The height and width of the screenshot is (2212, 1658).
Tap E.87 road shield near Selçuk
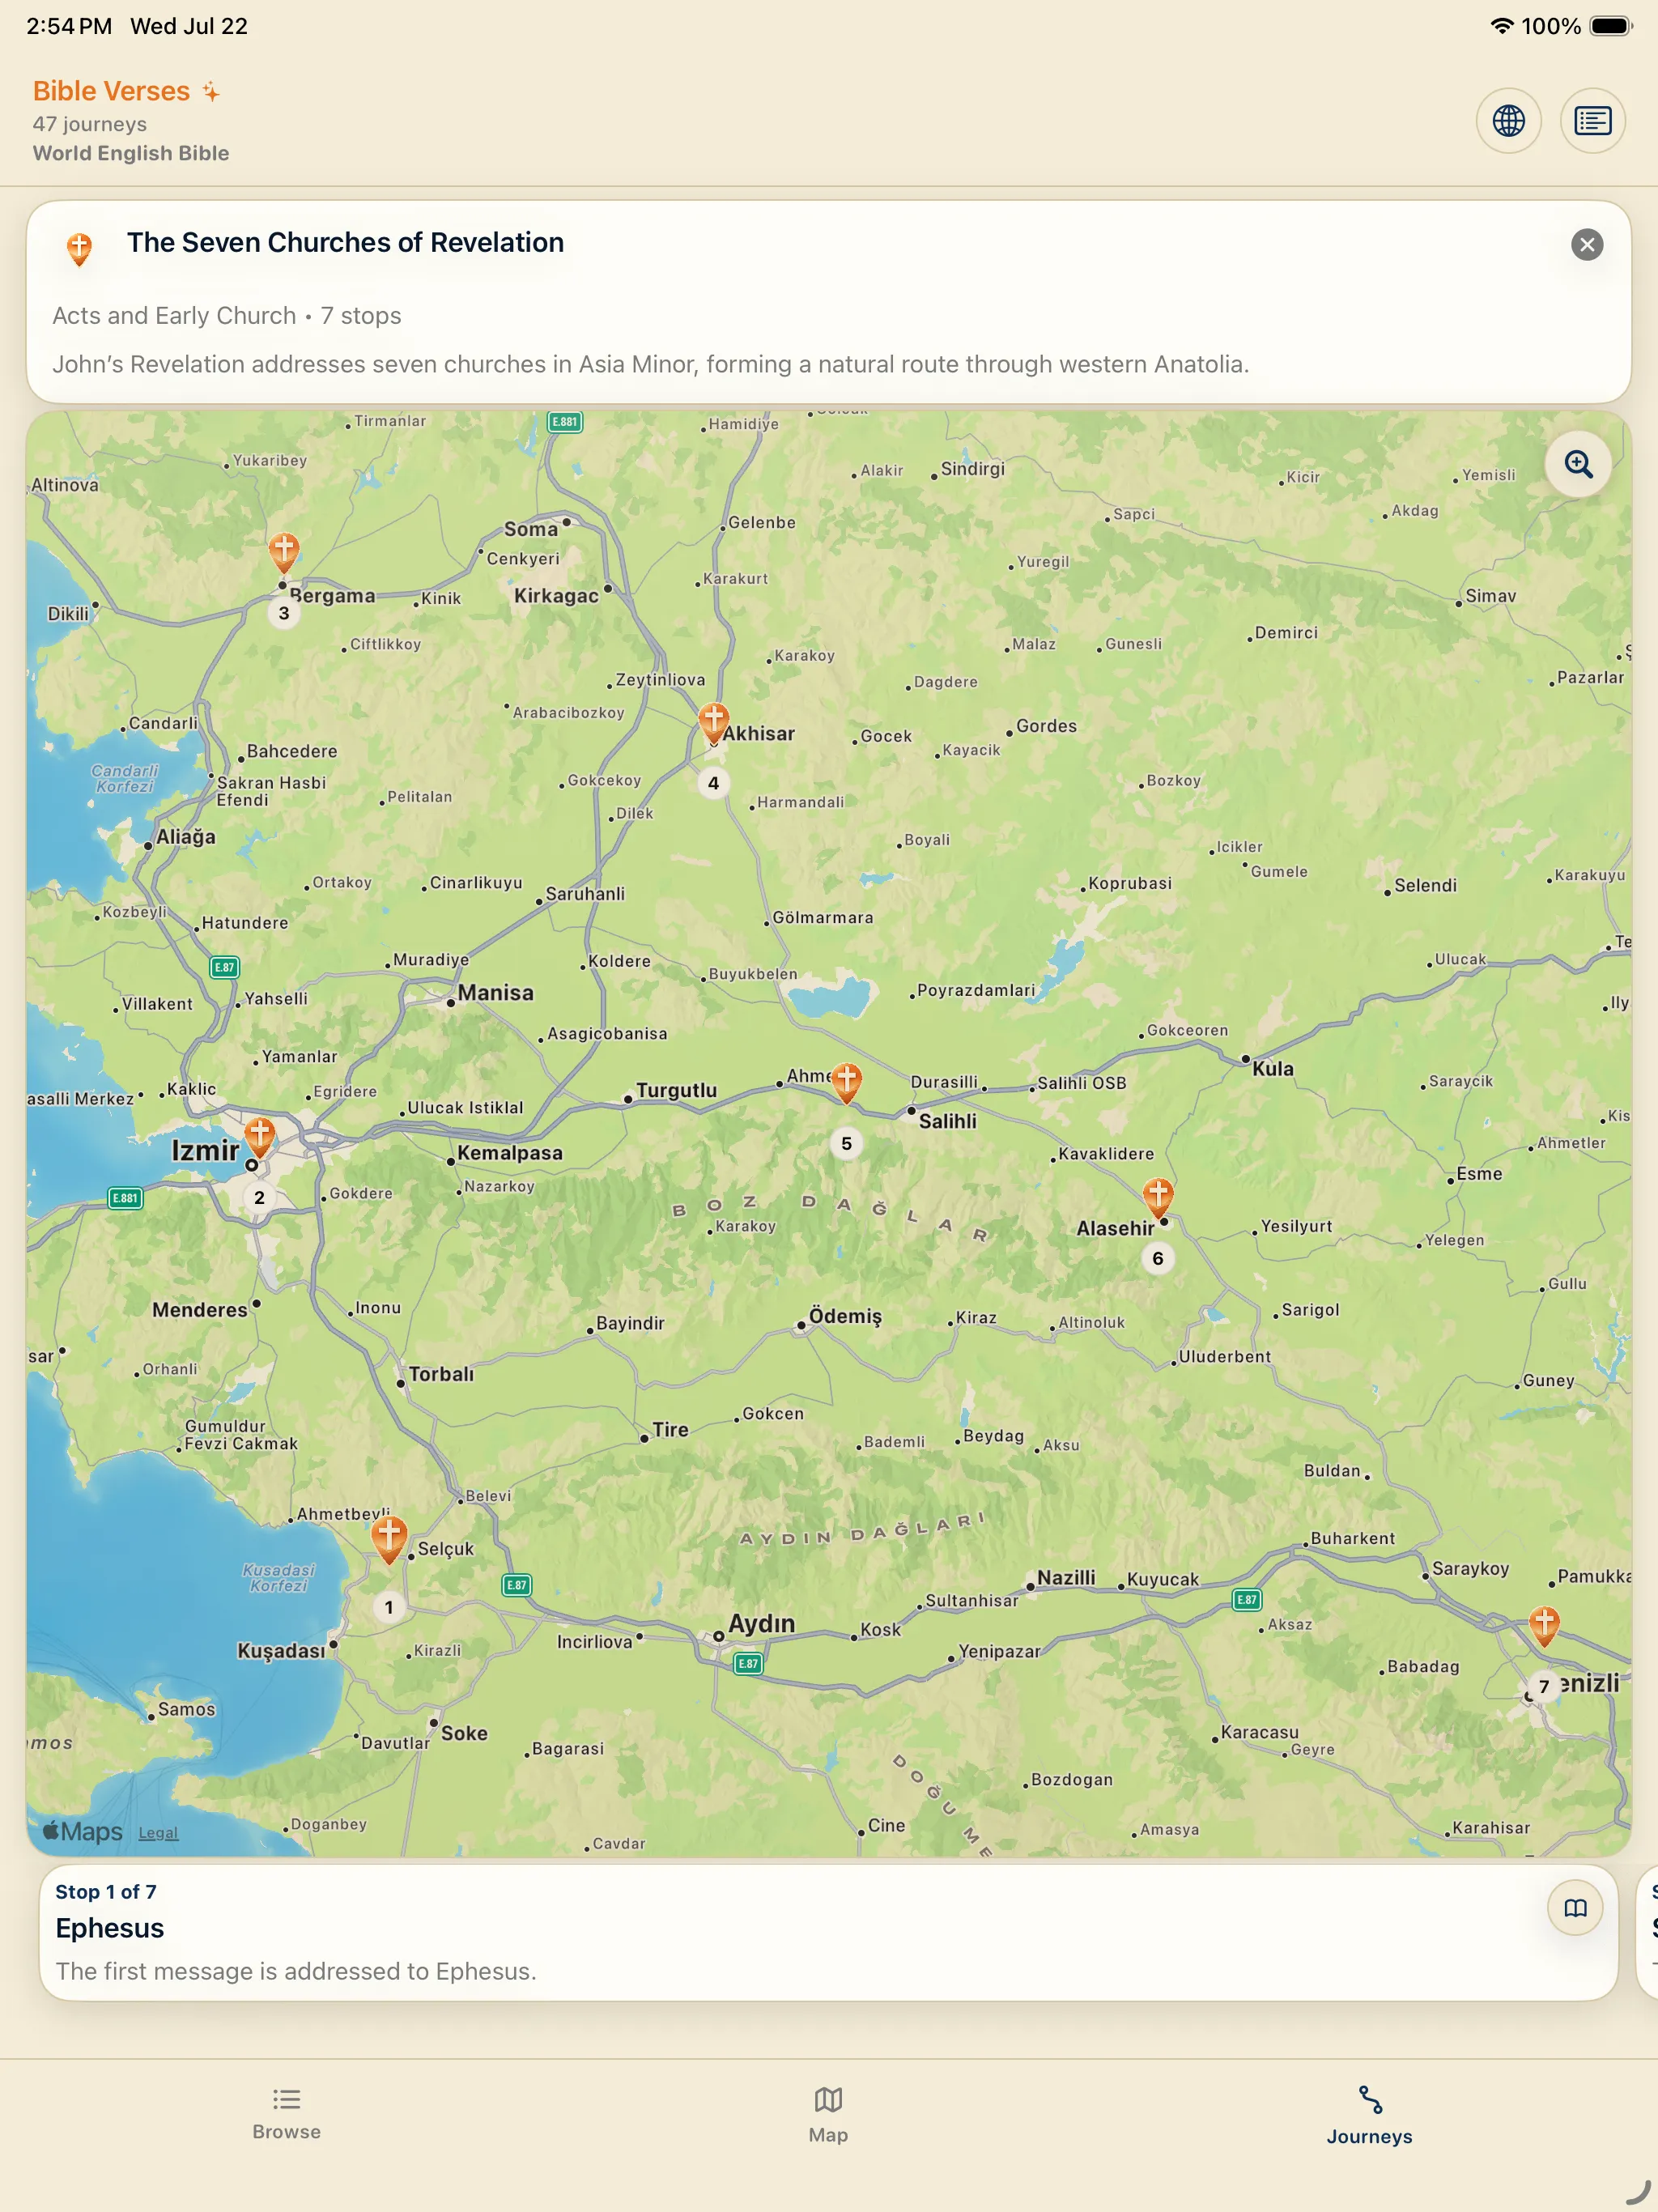[516, 1585]
